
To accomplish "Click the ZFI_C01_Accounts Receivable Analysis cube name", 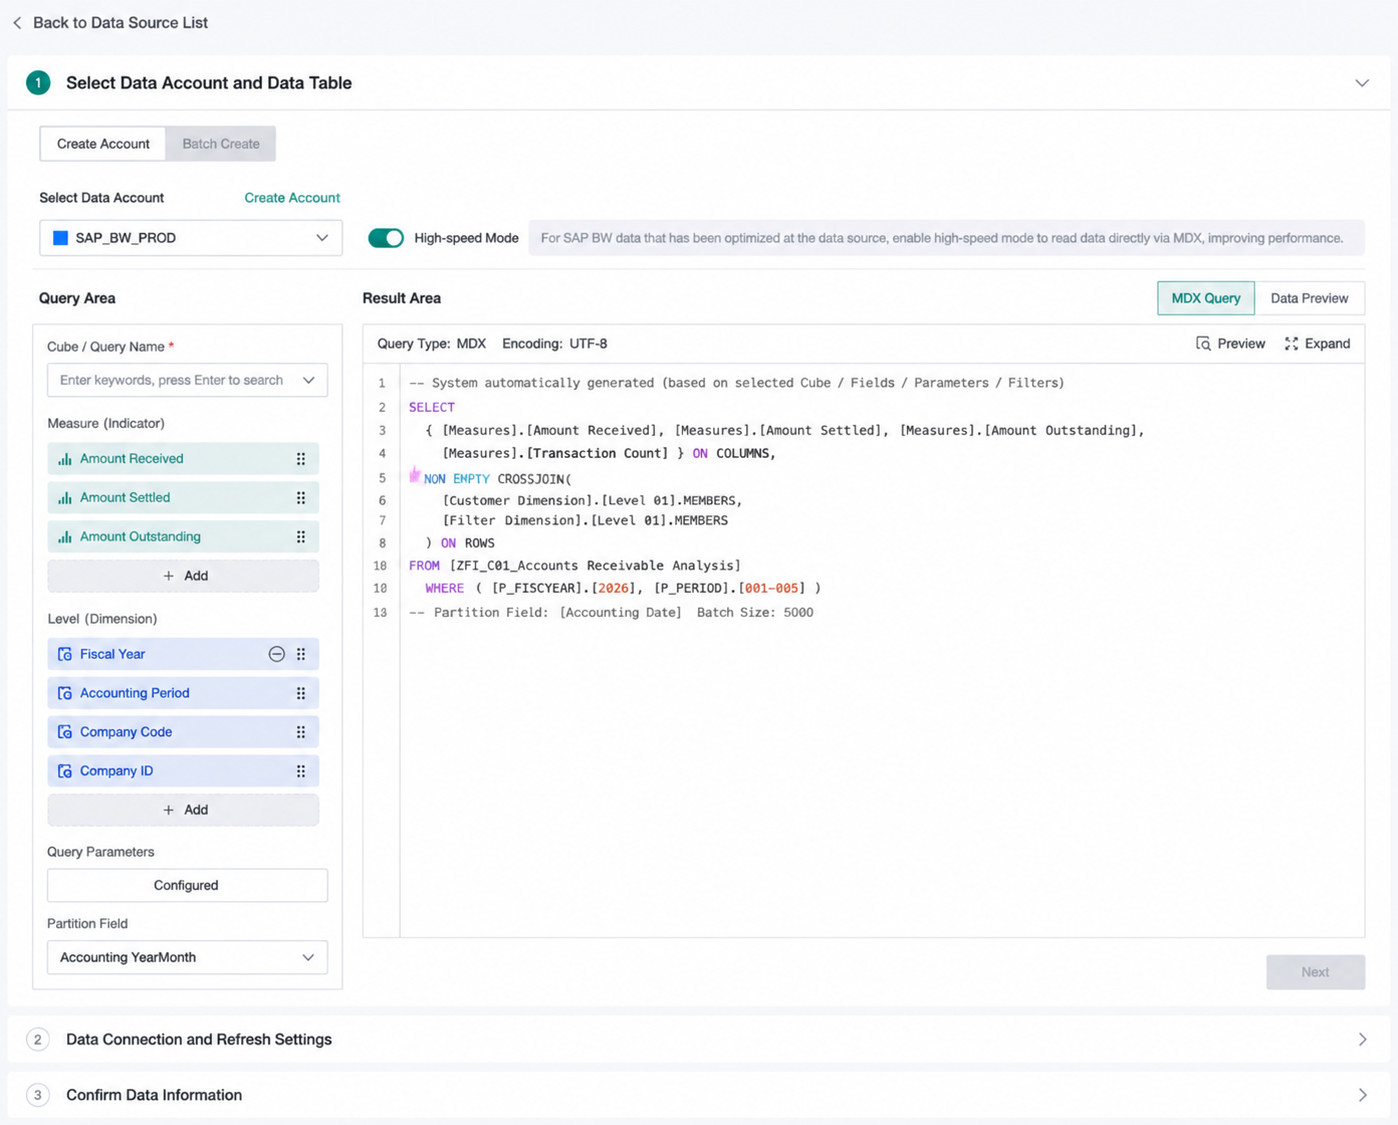I will pyautogui.click(x=595, y=566).
